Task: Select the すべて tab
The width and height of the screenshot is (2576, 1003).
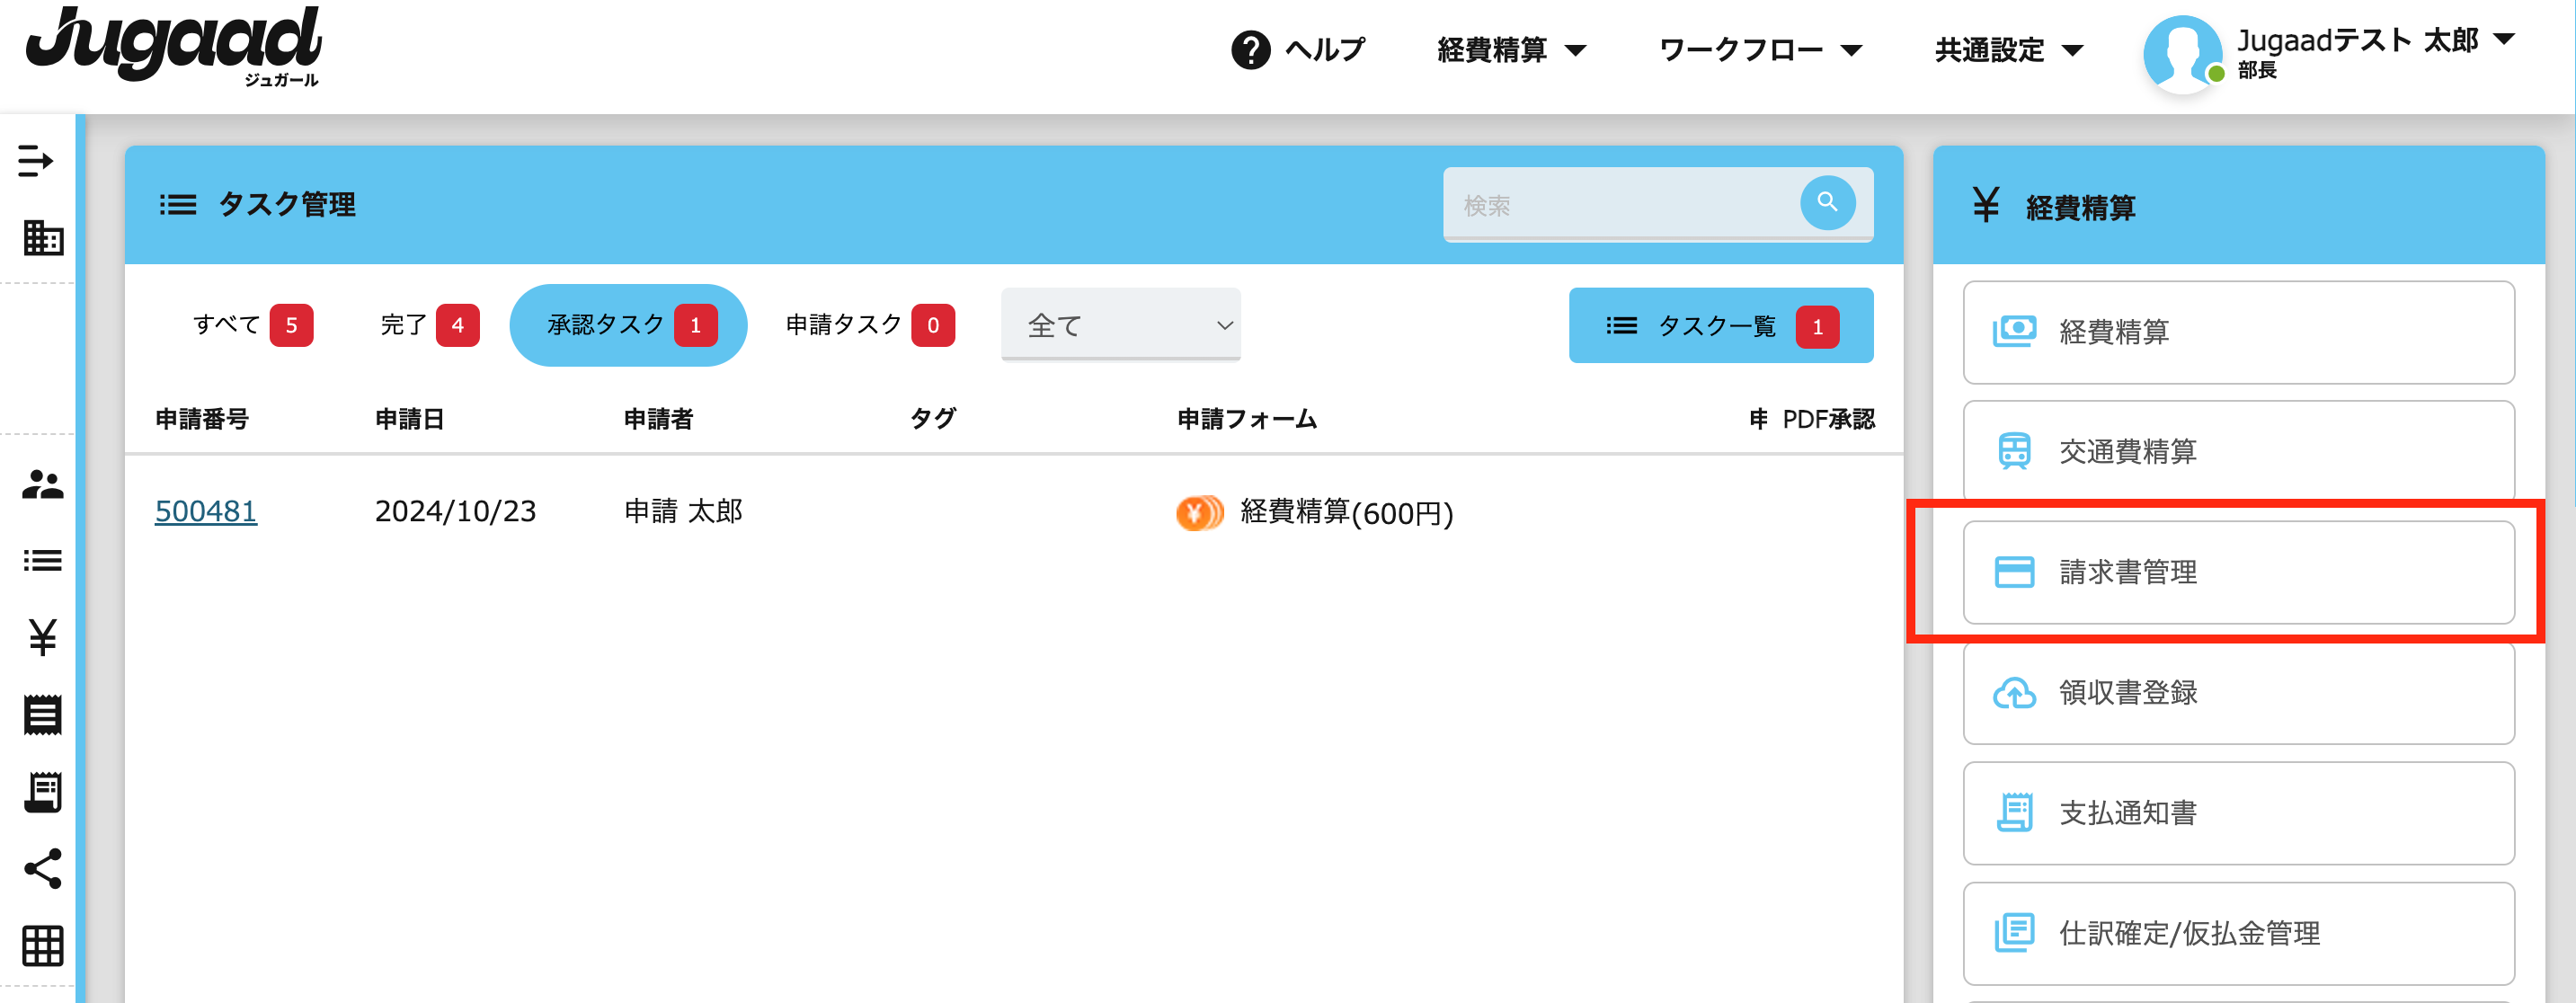Action: (x=252, y=325)
